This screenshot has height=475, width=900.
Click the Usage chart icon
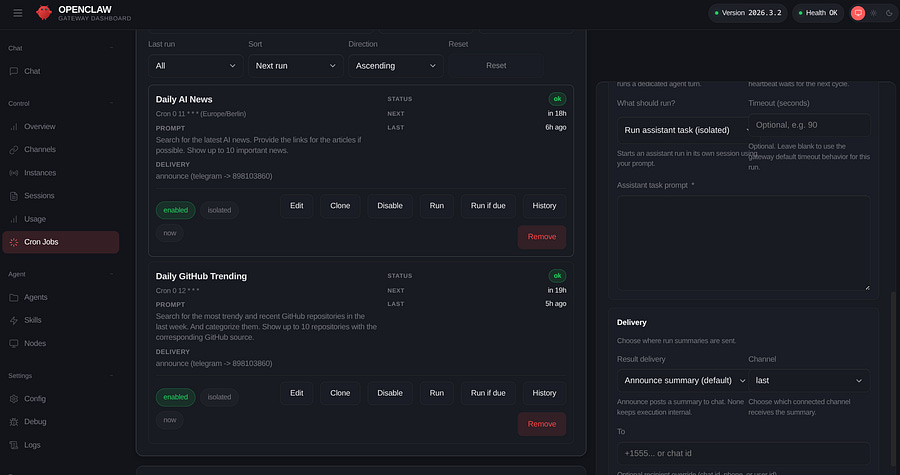pyautogui.click(x=14, y=219)
